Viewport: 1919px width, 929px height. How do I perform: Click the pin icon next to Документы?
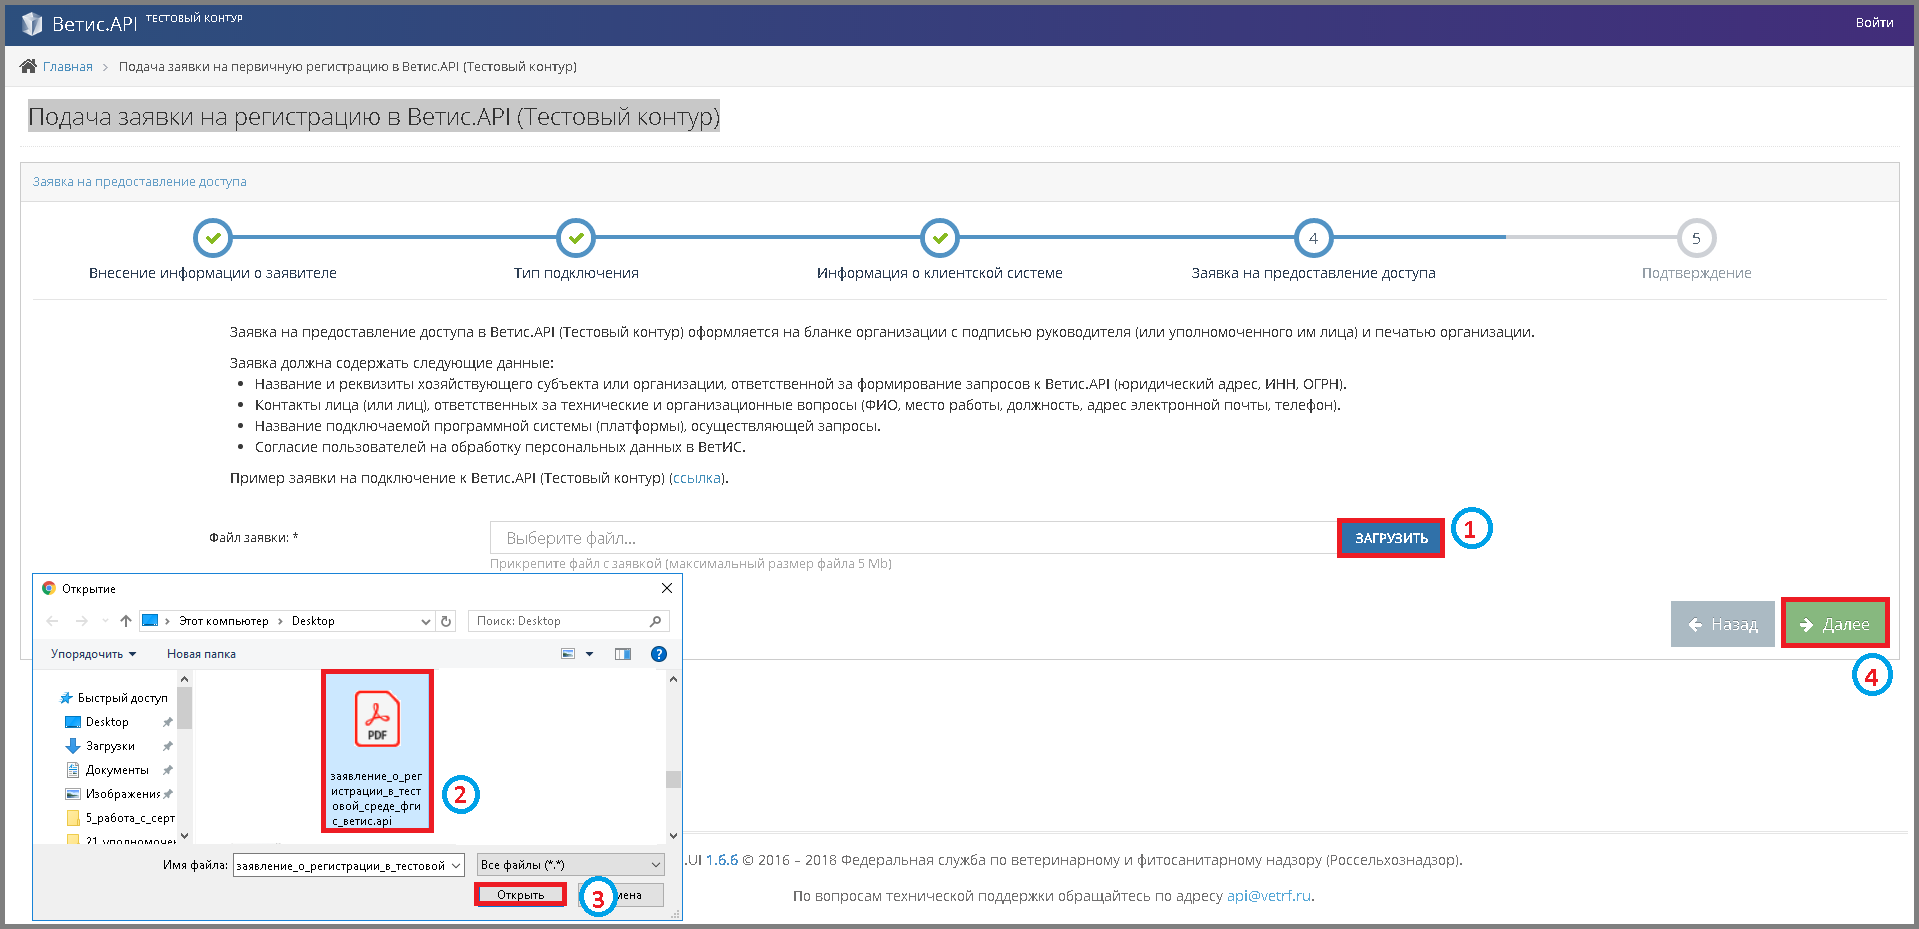click(167, 770)
